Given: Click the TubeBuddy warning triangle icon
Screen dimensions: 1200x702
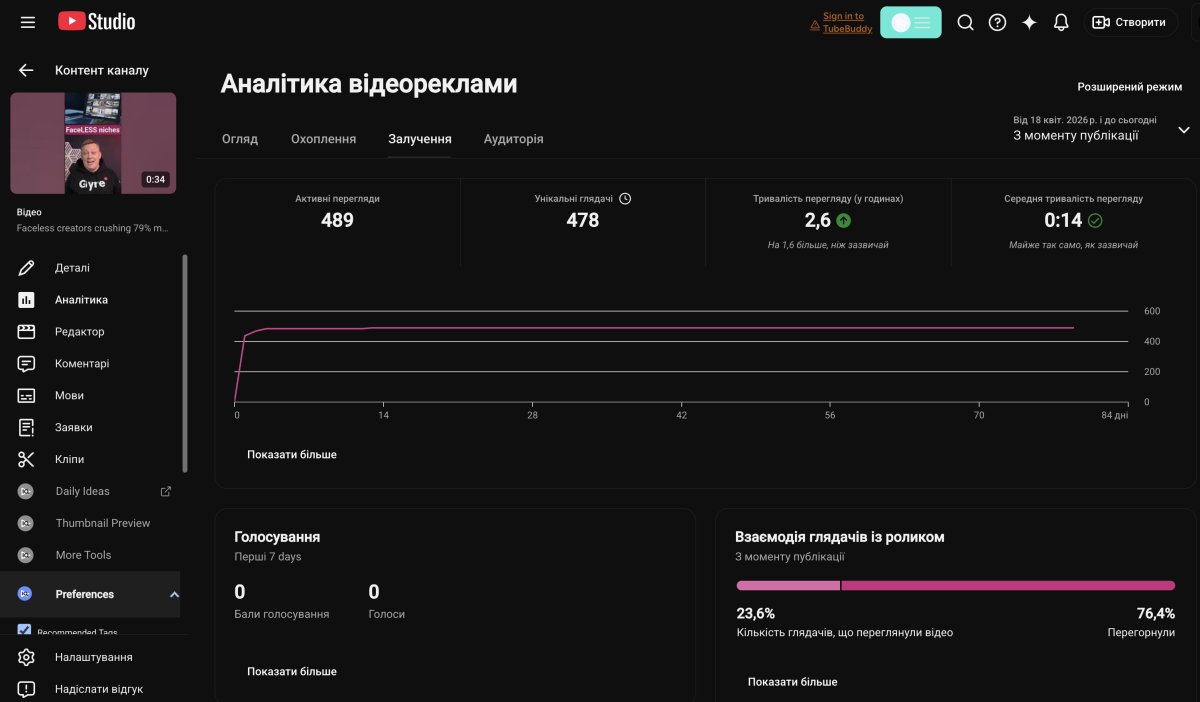Looking at the screenshot, I should (x=815, y=26).
